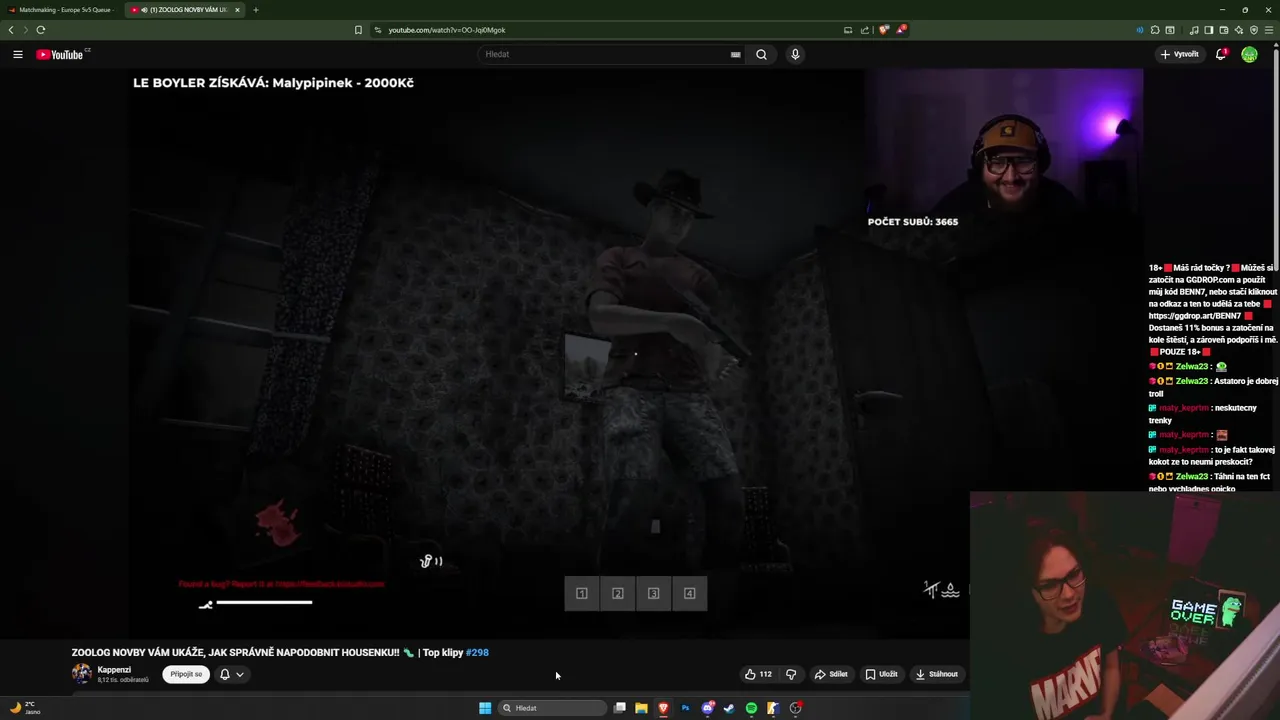Open the browser extensions puzzle icon
The height and width of the screenshot is (720, 1280).
[1155, 30]
